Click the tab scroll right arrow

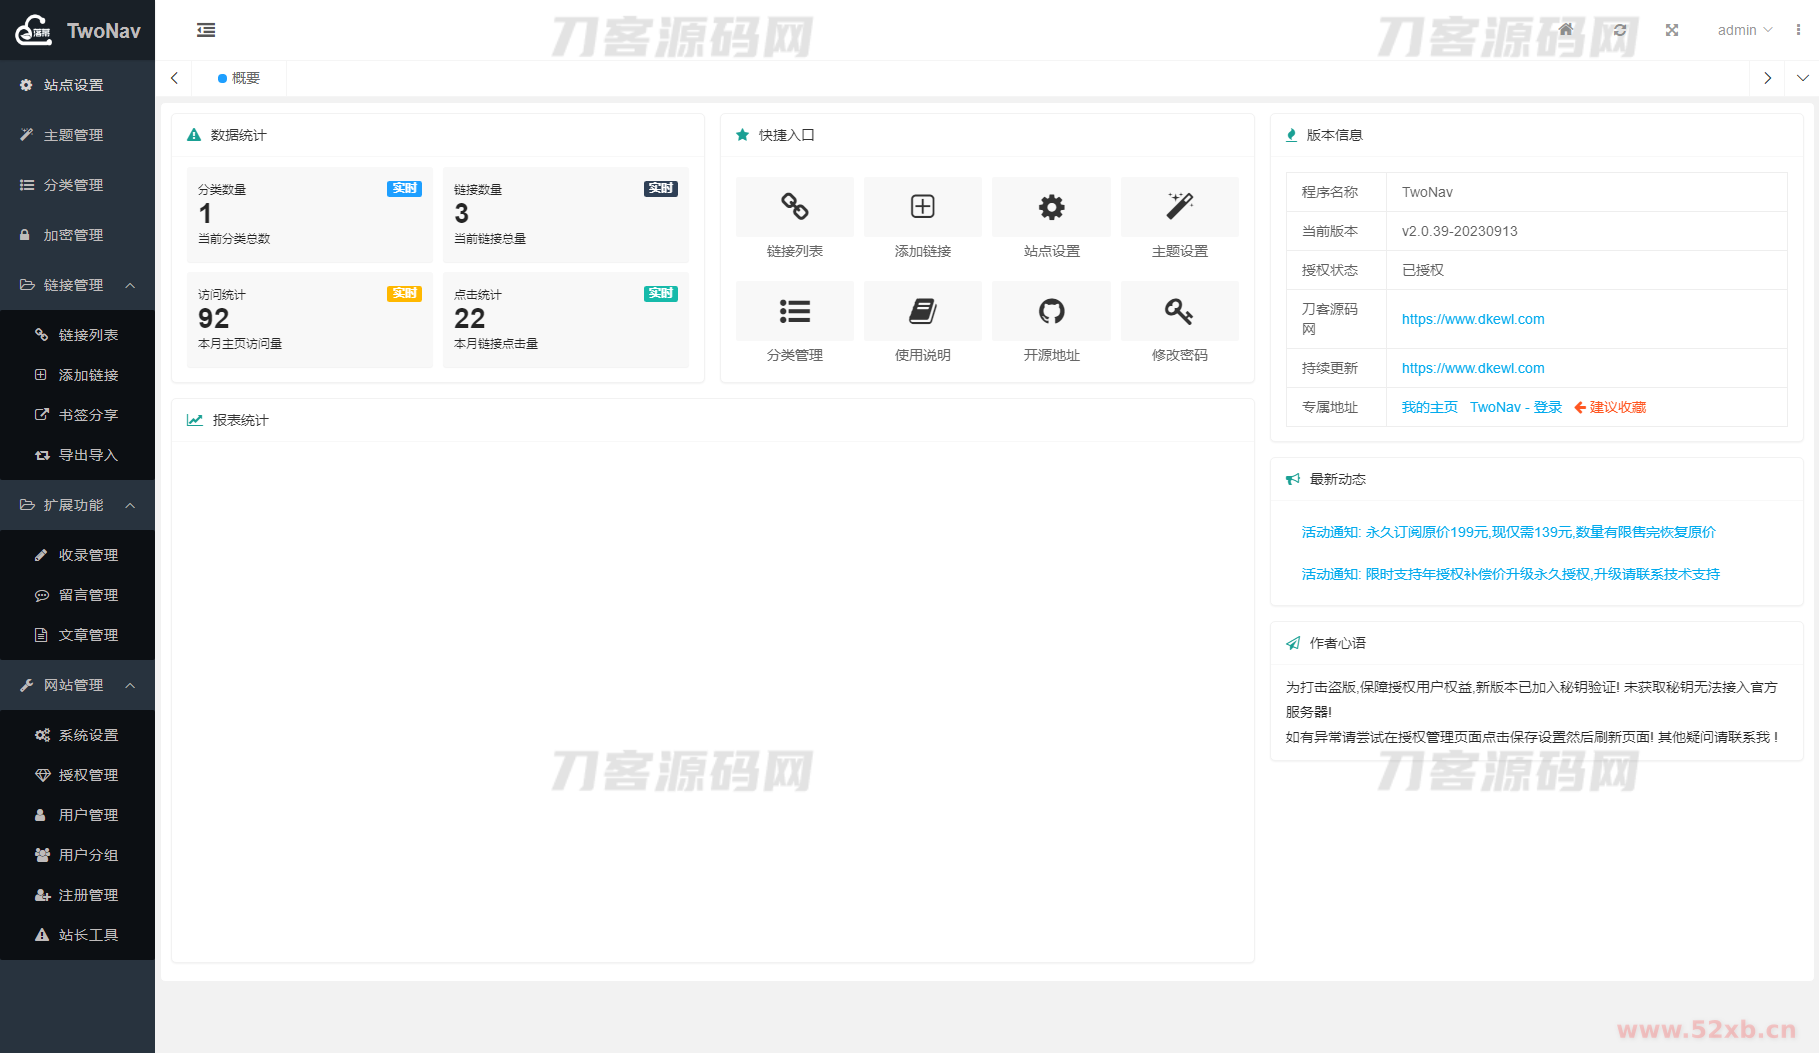[1767, 78]
